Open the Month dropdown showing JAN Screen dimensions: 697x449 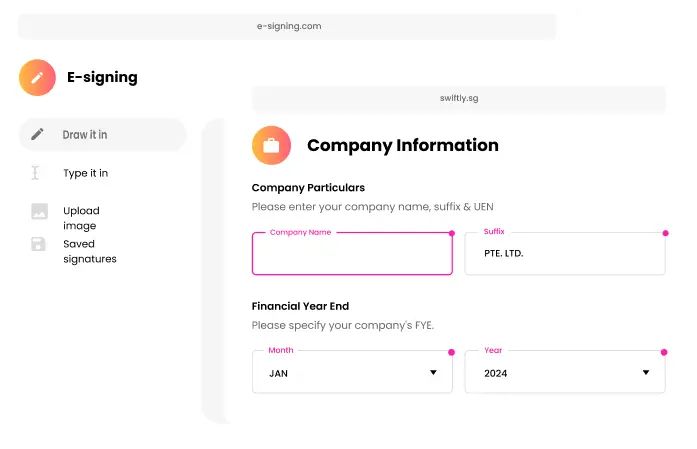352,372
